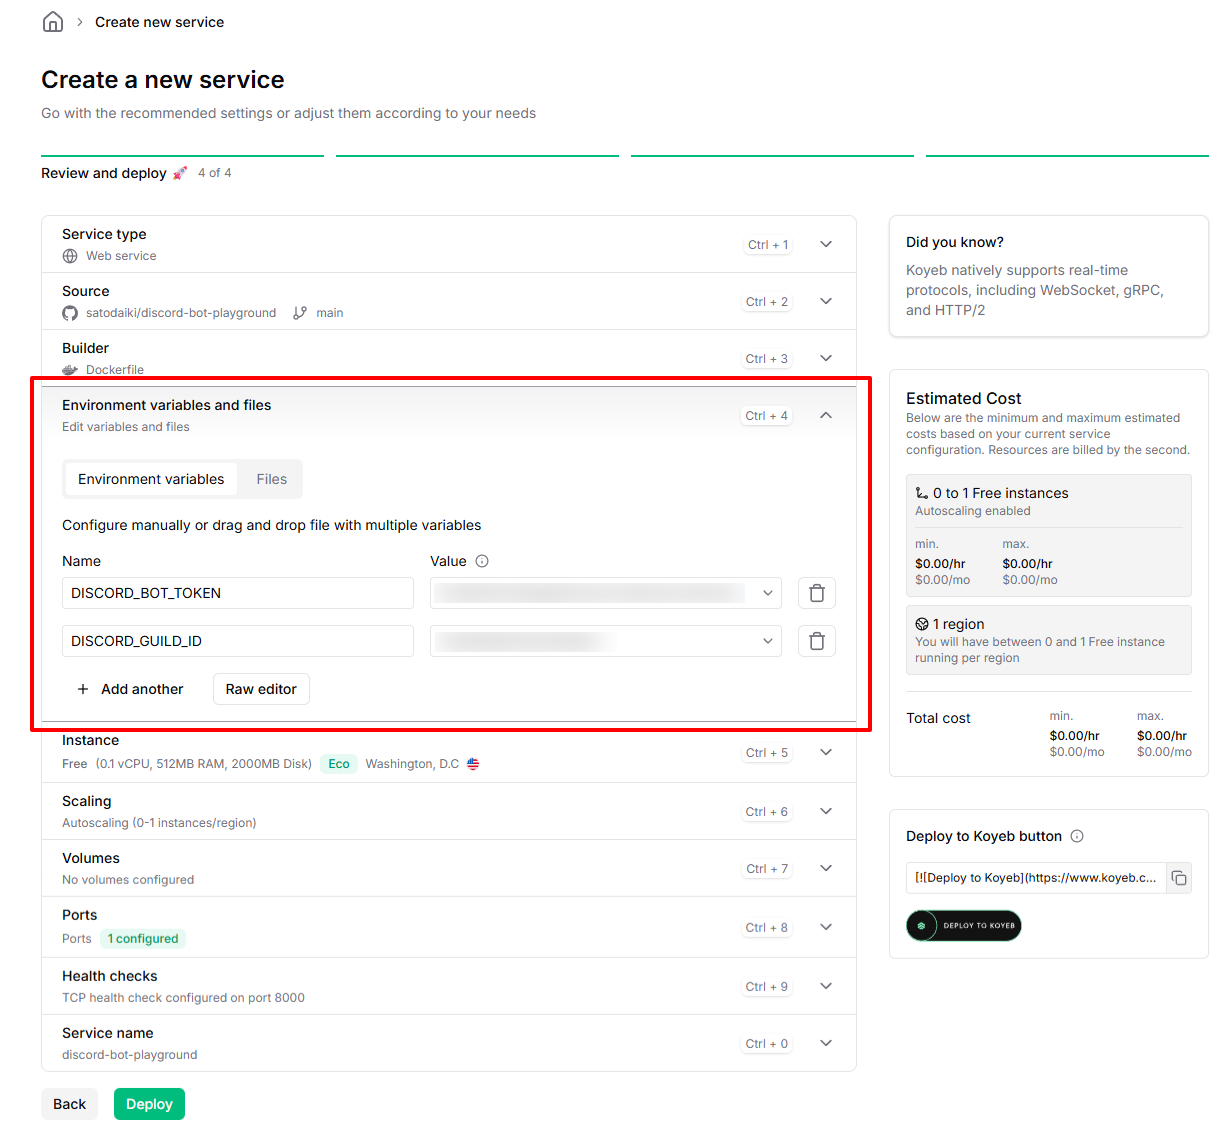Click the DISCORD_BOT_TOKEN name field

[x=237, y=593]
